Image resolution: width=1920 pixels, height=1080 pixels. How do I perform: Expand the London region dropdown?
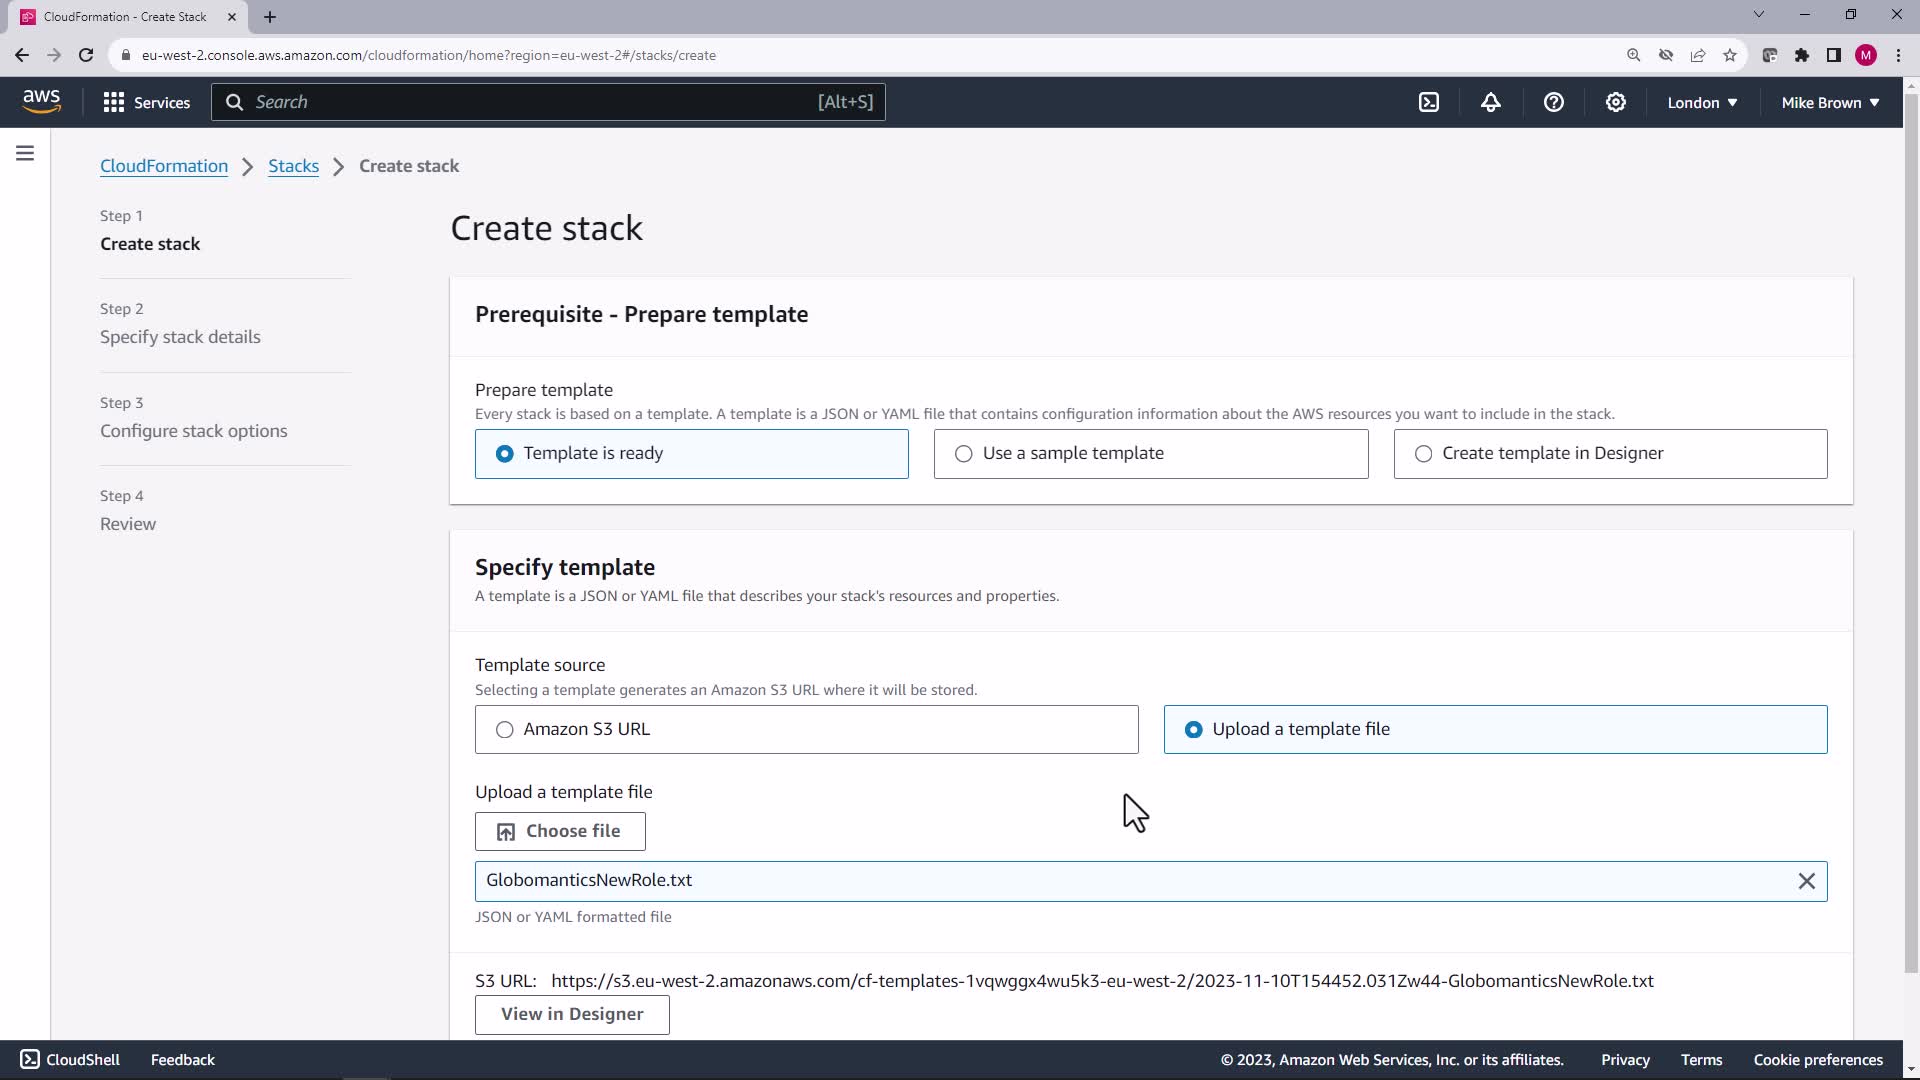[1702, 102]
